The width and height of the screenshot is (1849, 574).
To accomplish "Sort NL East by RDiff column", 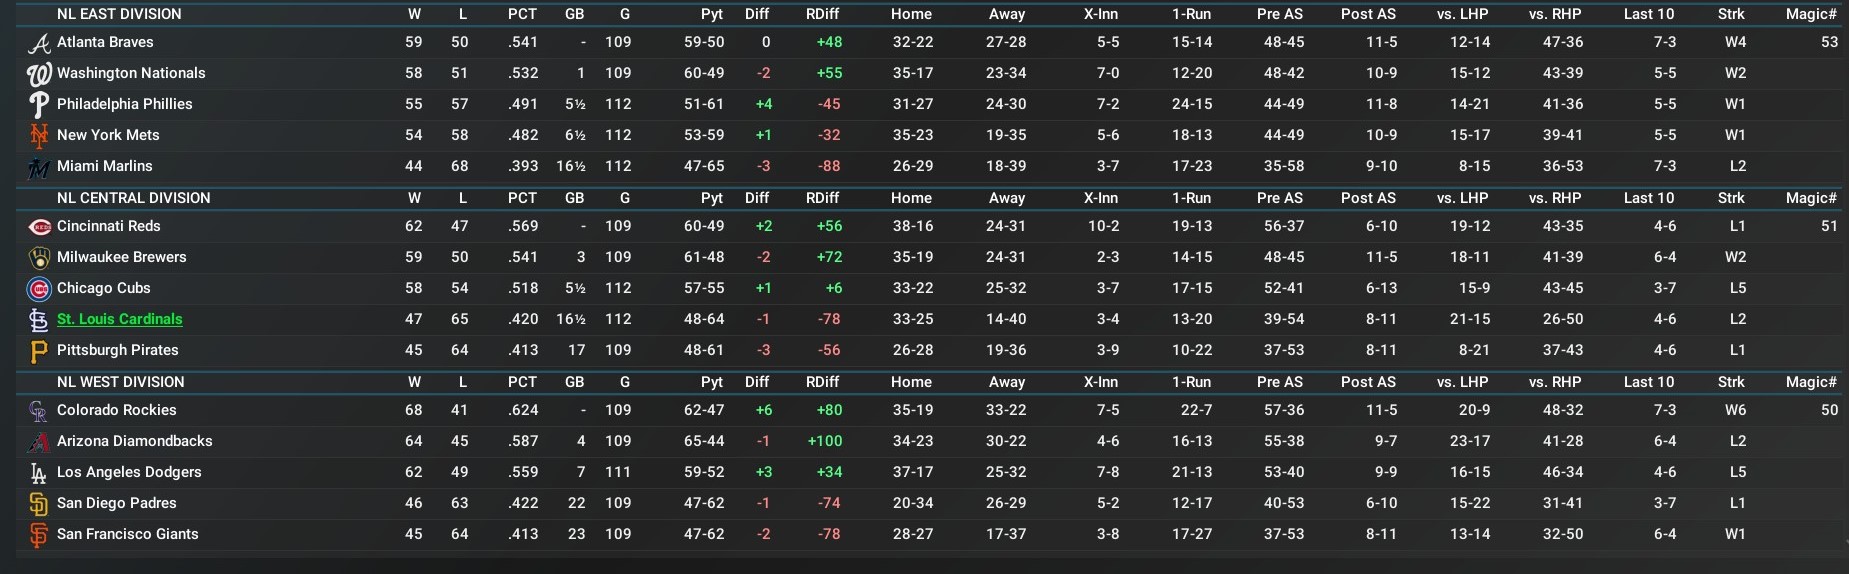I will coord(822,14).
